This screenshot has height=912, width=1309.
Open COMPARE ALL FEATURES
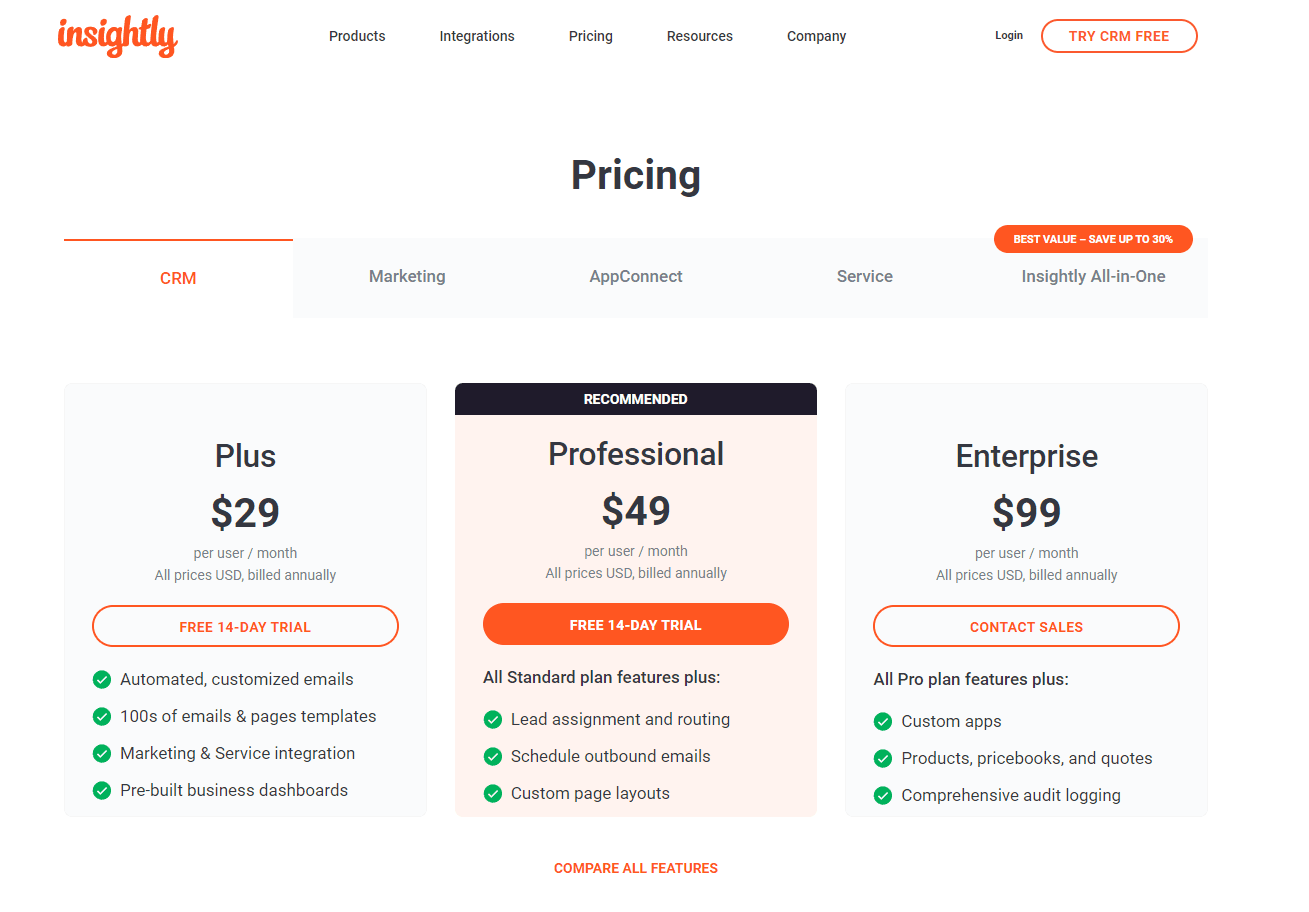click(x=636, y=868)
